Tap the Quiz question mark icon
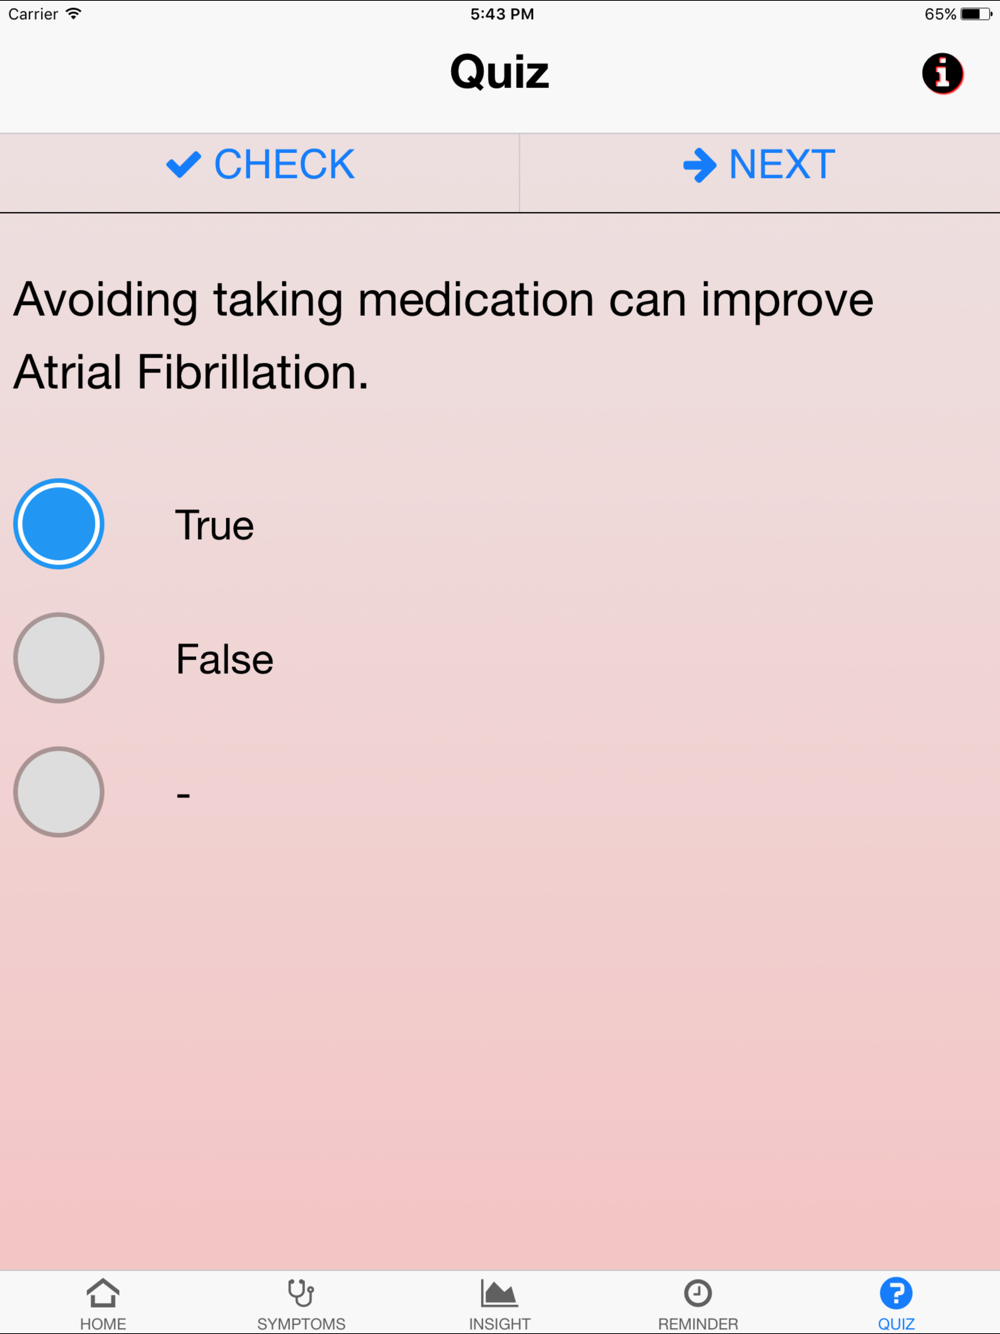Screen dimensions: 1000x1334 point(896,1293)
